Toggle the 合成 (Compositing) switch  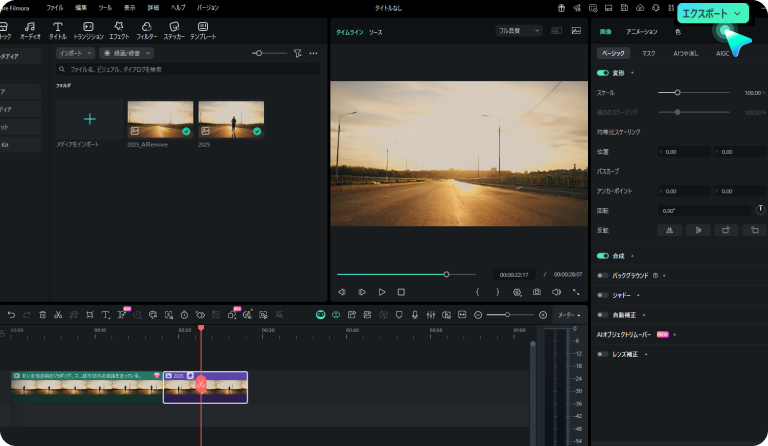click(603, 256)
